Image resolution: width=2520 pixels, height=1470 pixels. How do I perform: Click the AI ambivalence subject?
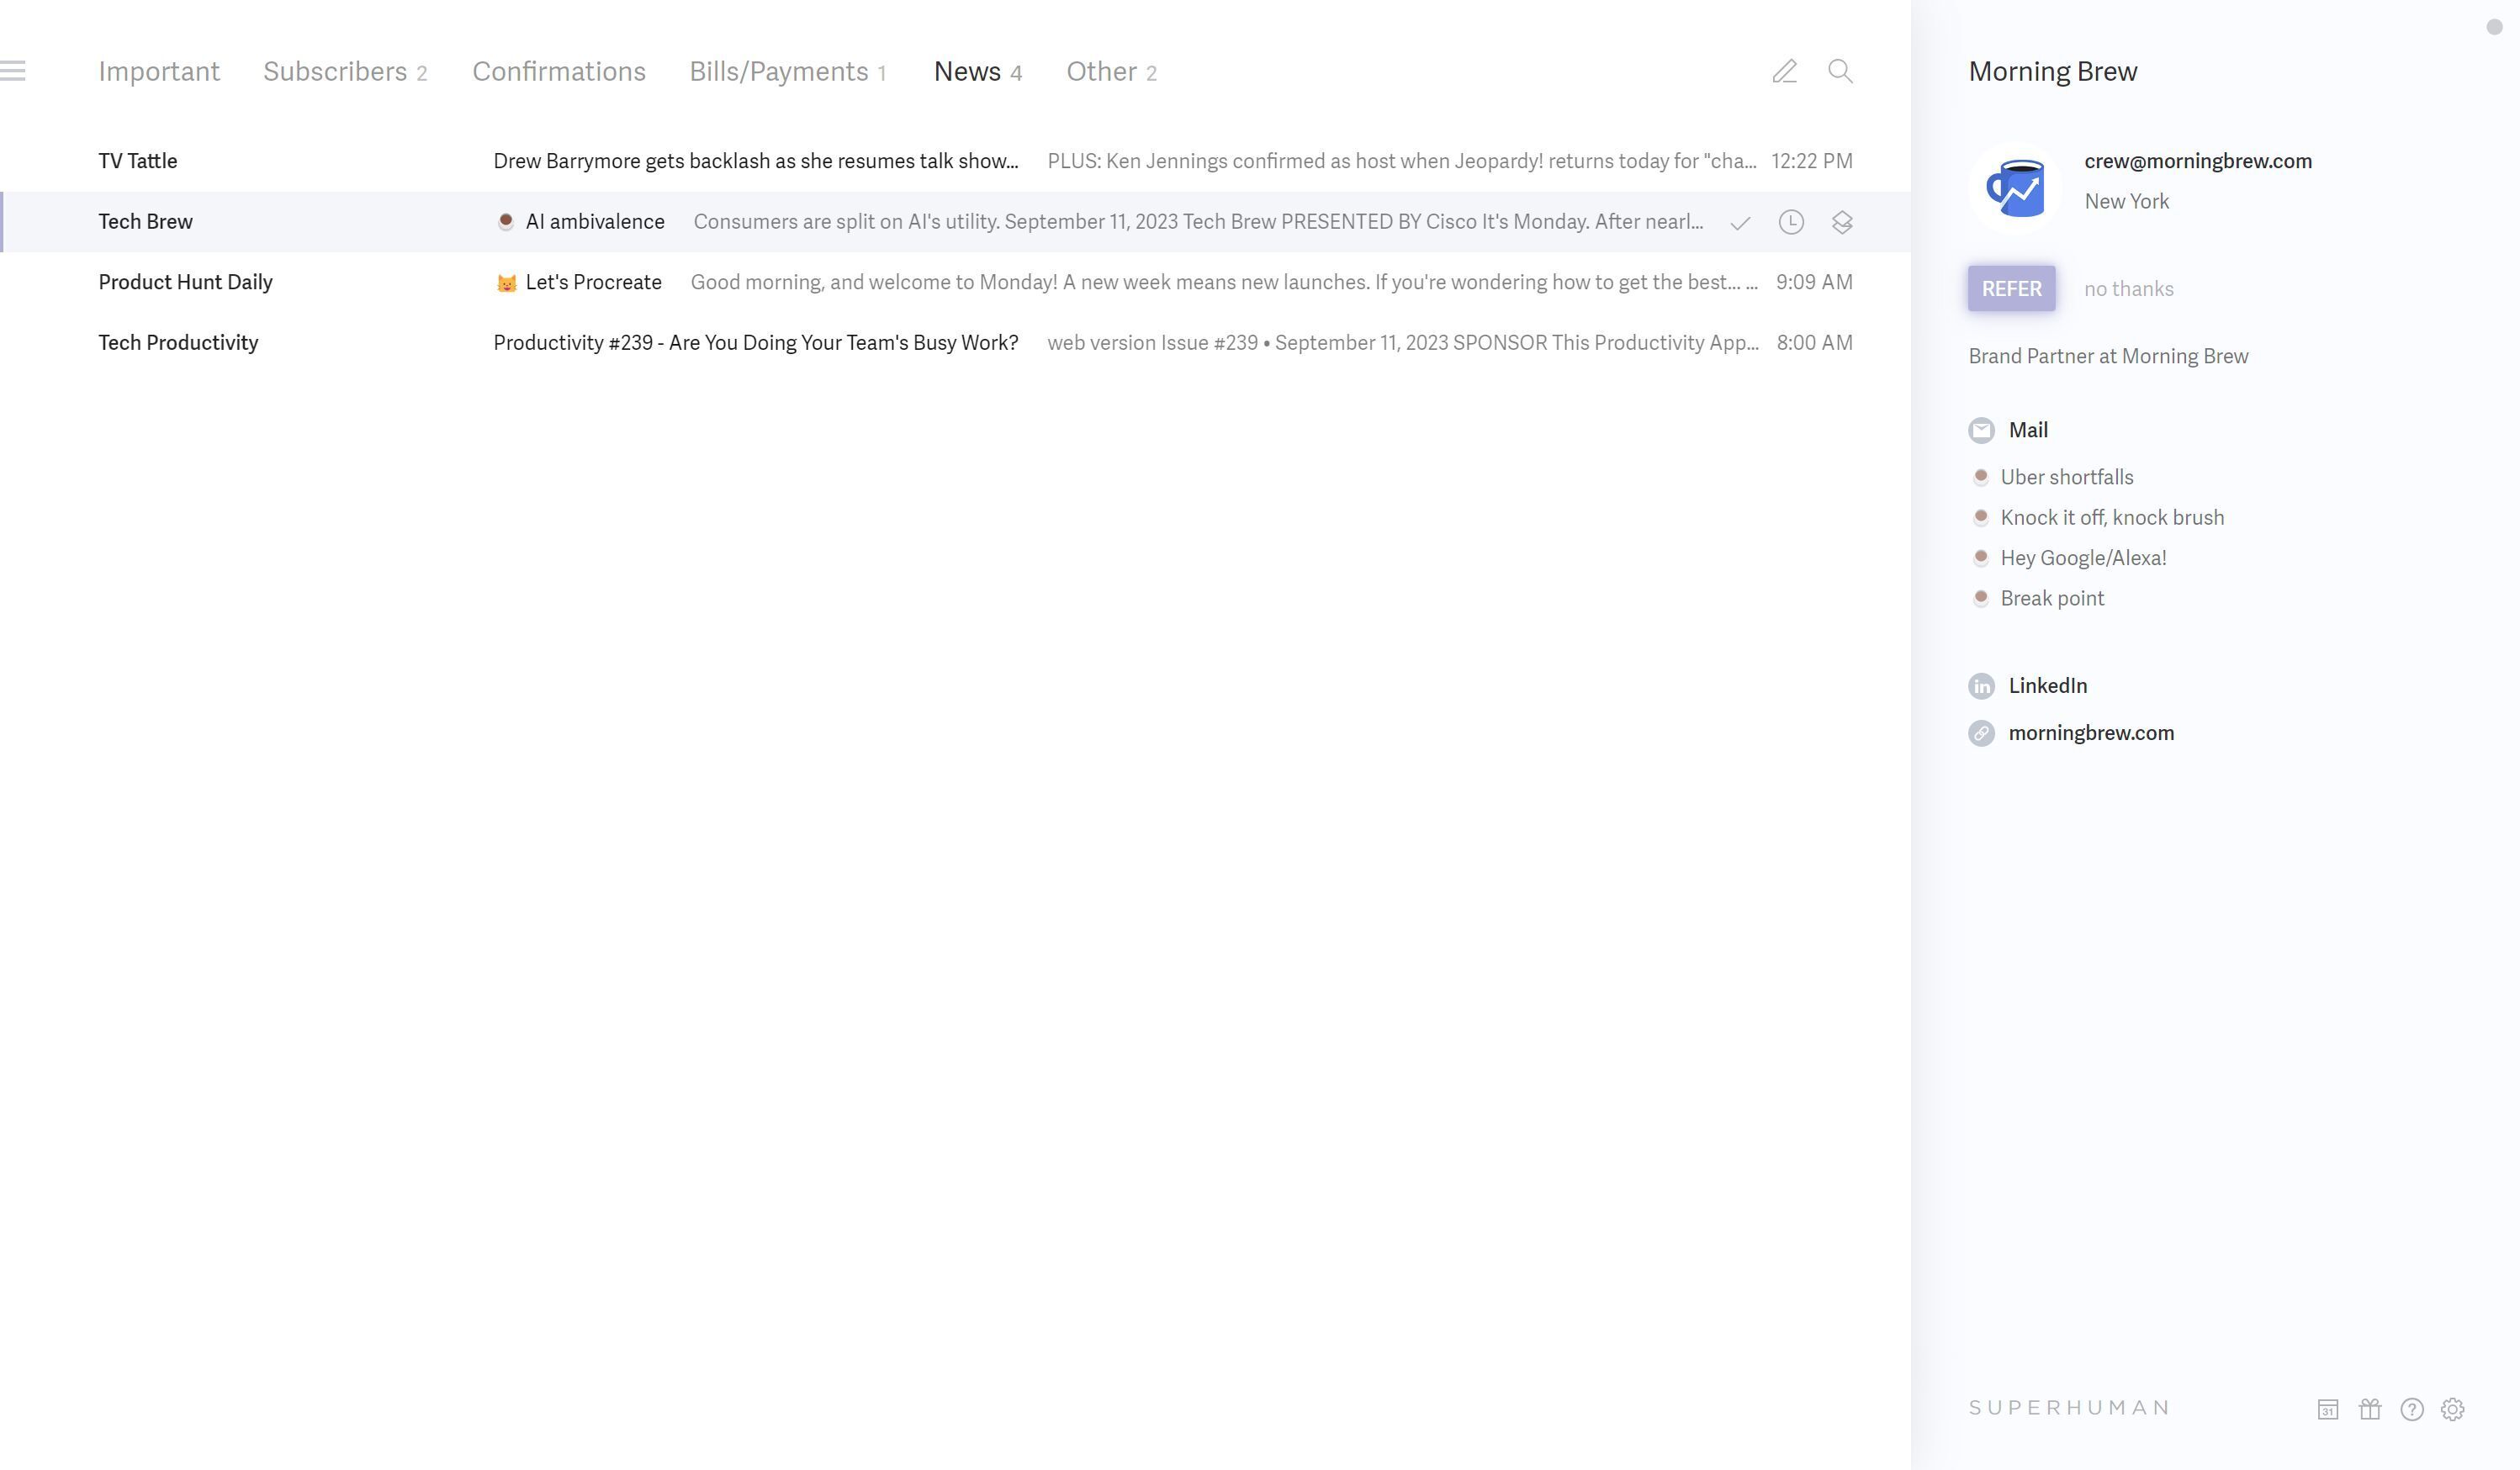pyautogui.click(x=595, y=221)
